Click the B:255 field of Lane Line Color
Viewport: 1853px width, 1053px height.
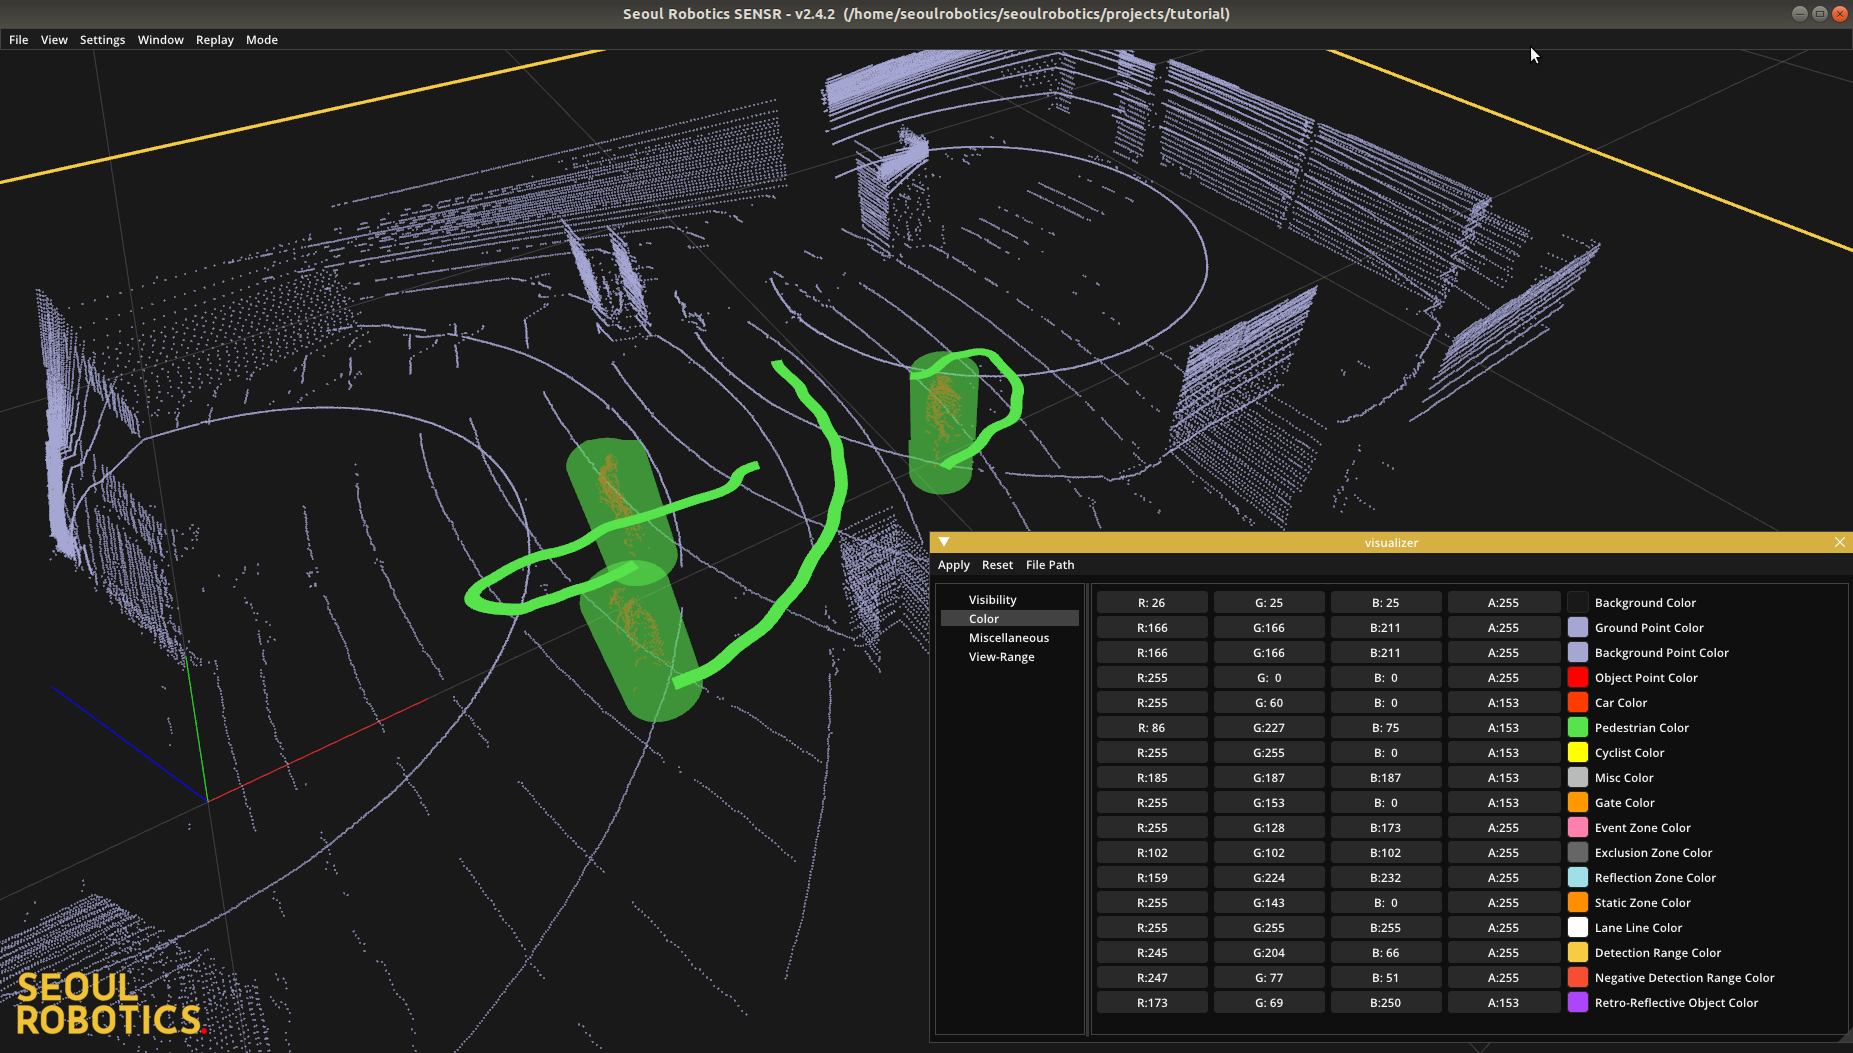pyautogui.click(x=1386, y=928)
